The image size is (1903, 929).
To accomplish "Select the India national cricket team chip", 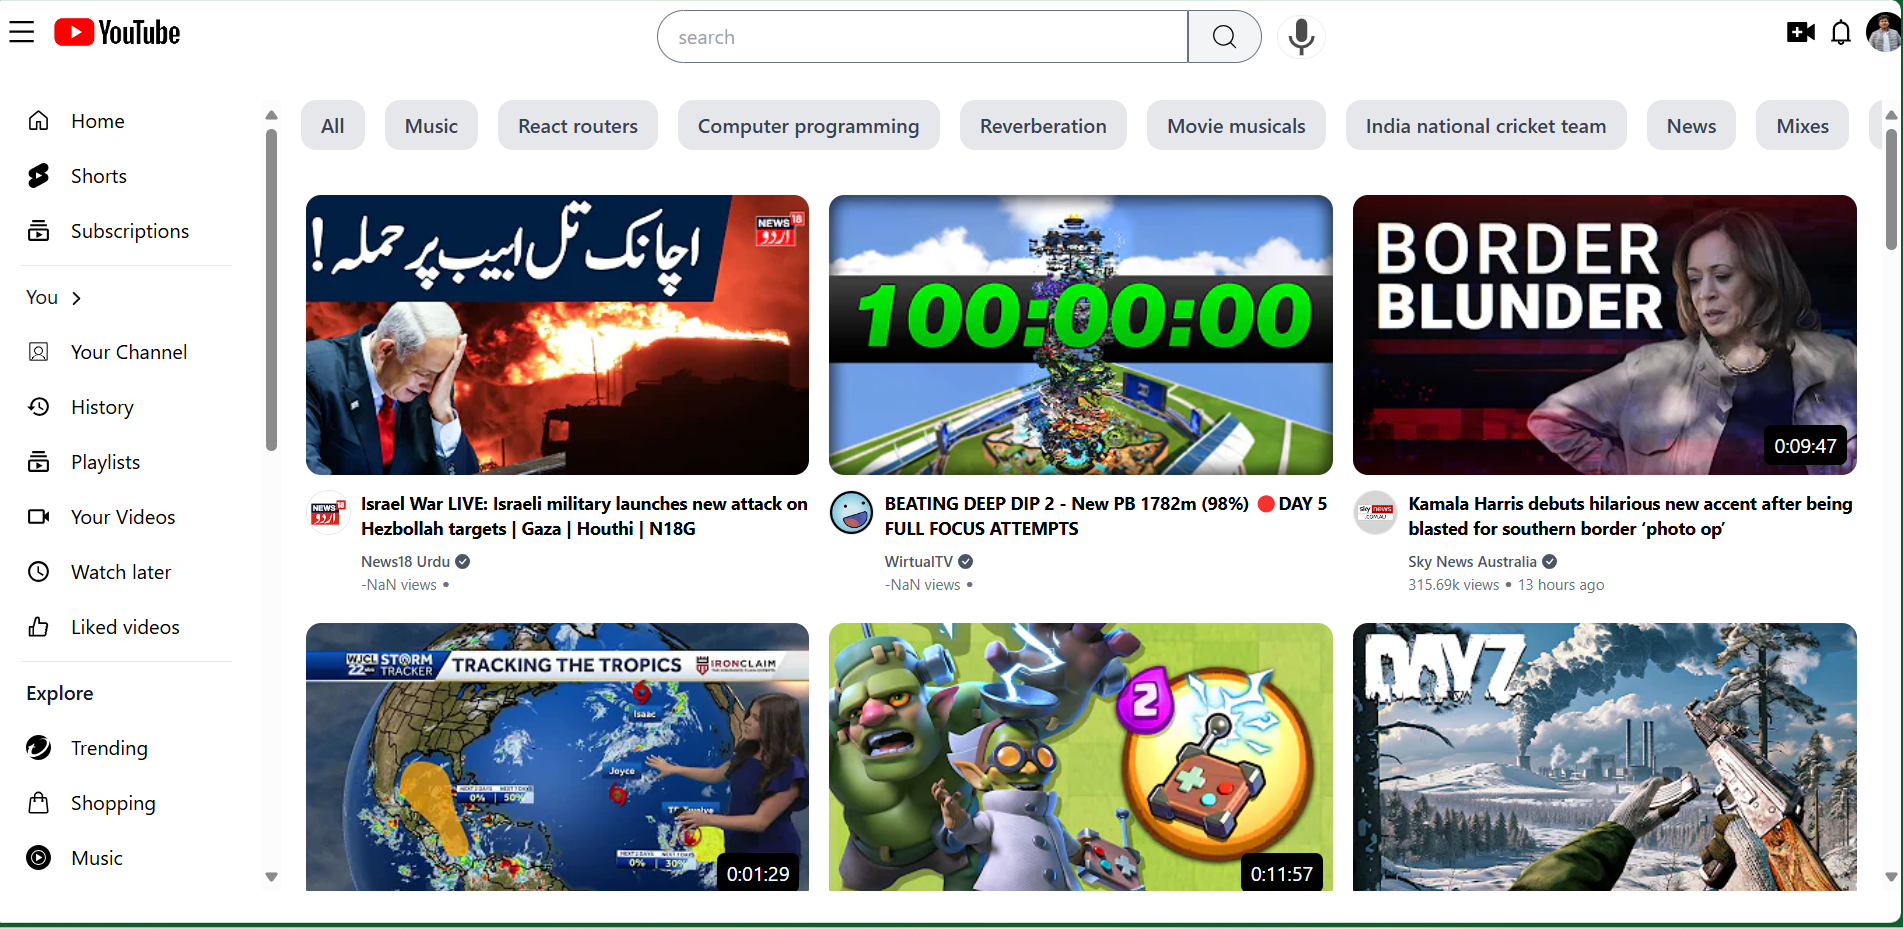I will [x=1486, y=126].
